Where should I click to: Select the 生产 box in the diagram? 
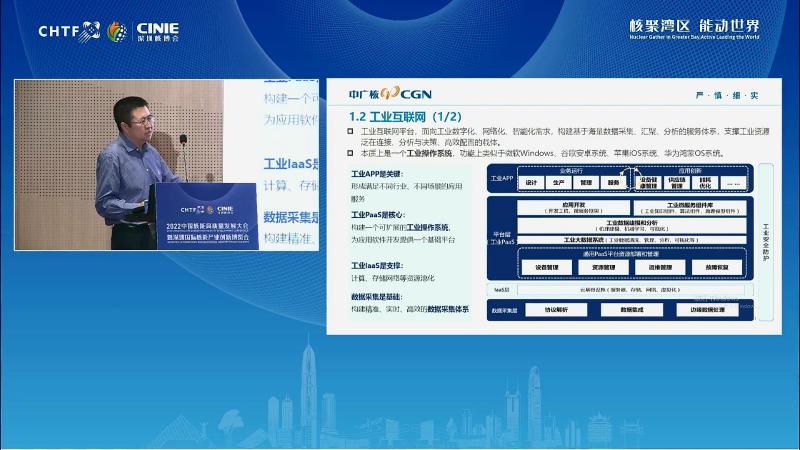[x=559, y=183]
